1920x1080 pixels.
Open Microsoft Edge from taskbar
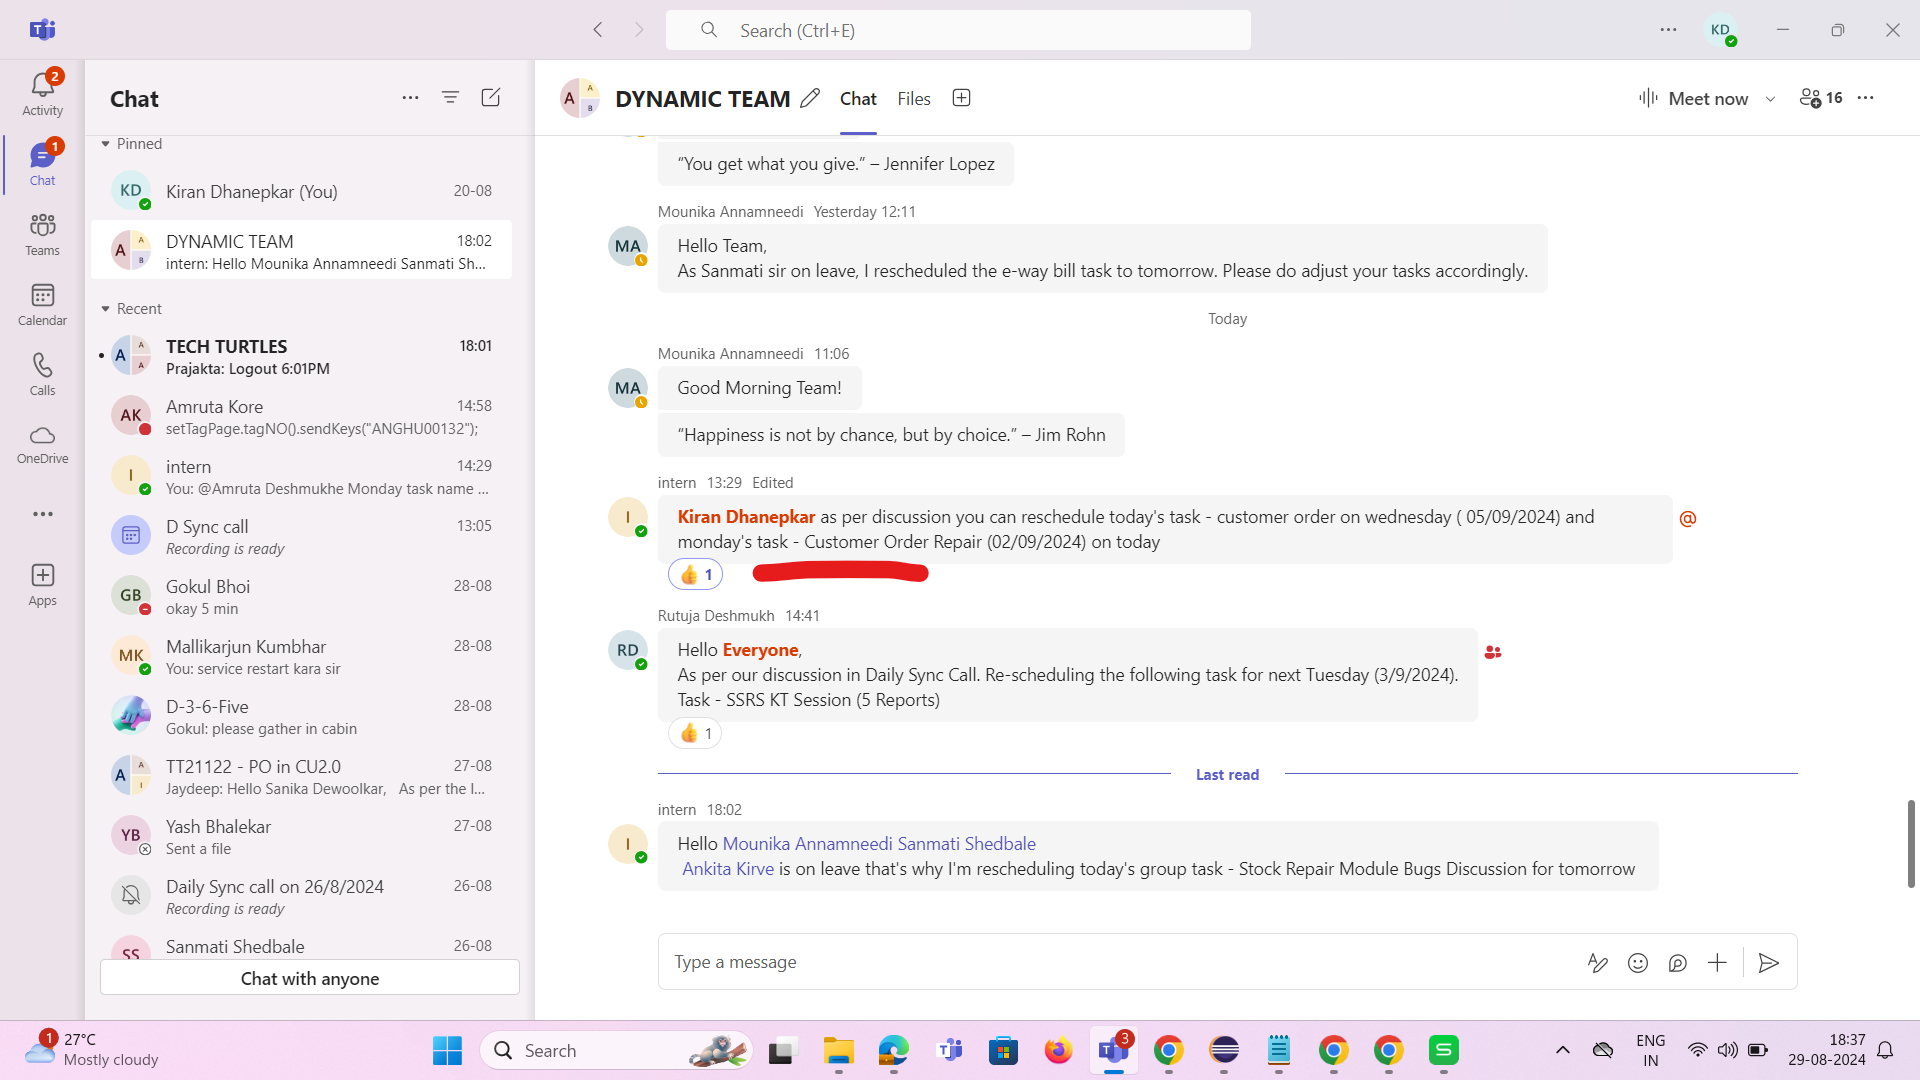click(x=893, y=1050)
